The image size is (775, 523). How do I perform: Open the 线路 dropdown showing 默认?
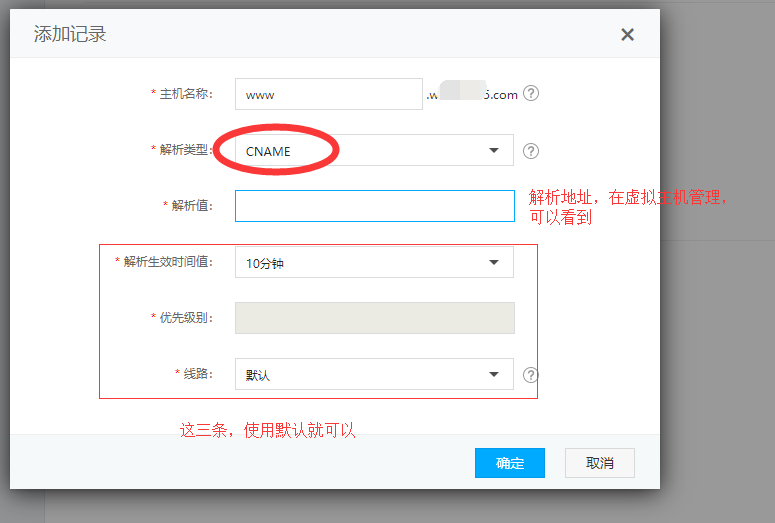374,375
